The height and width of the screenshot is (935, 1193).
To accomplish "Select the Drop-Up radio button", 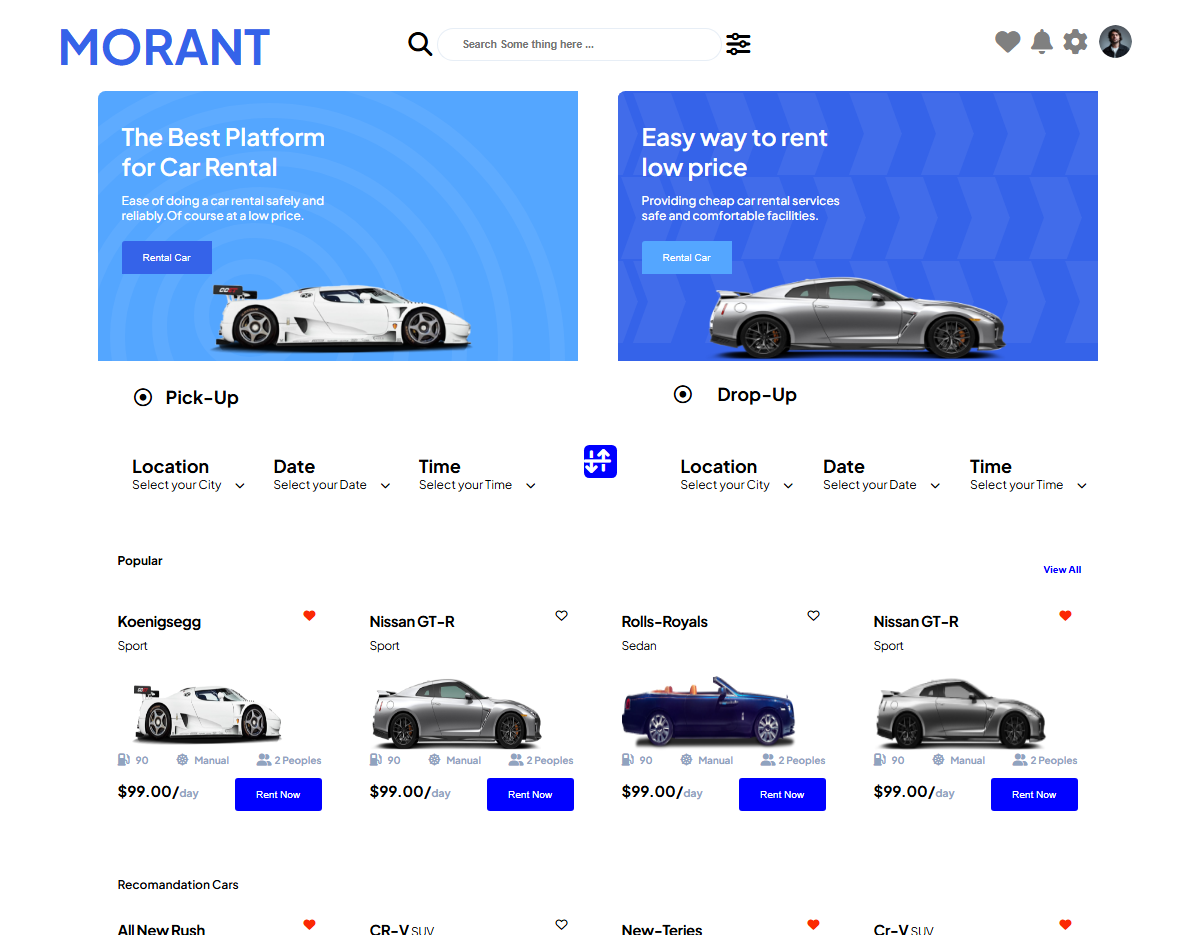I will coord(683,395).
